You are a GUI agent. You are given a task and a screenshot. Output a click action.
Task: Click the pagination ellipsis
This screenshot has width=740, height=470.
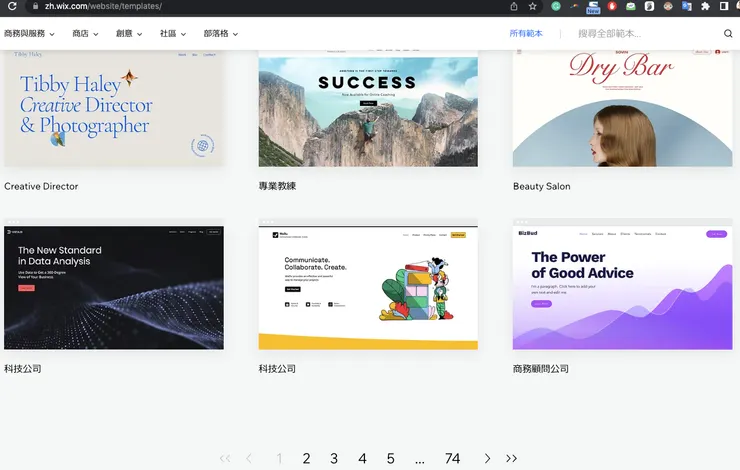420,461
